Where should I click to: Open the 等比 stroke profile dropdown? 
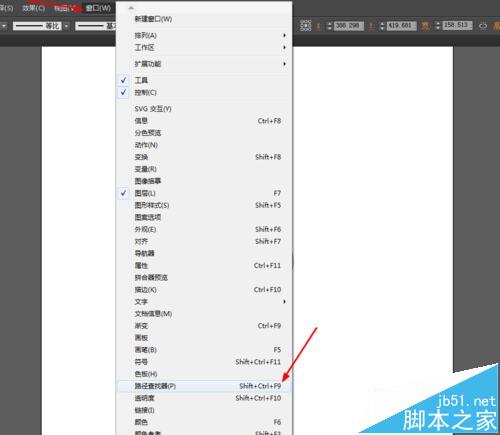67,26
